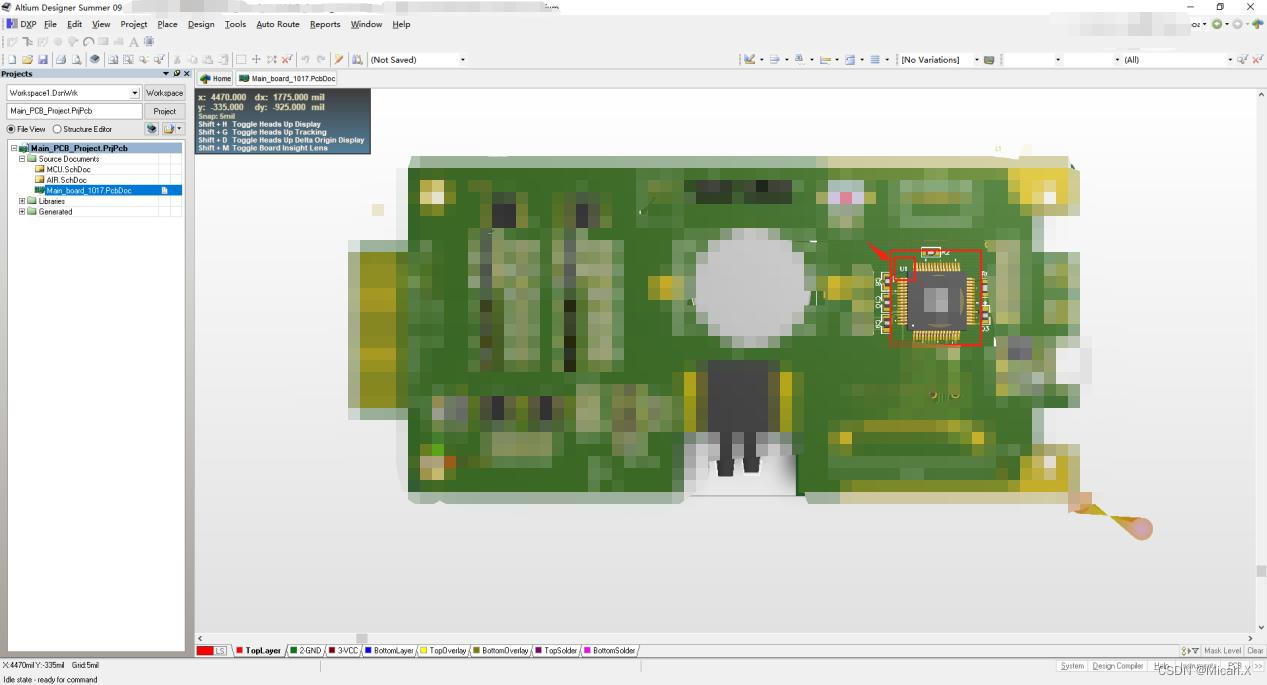Open the MCU.SchDoc source document
1267x685 pixels.
[66, 169]
